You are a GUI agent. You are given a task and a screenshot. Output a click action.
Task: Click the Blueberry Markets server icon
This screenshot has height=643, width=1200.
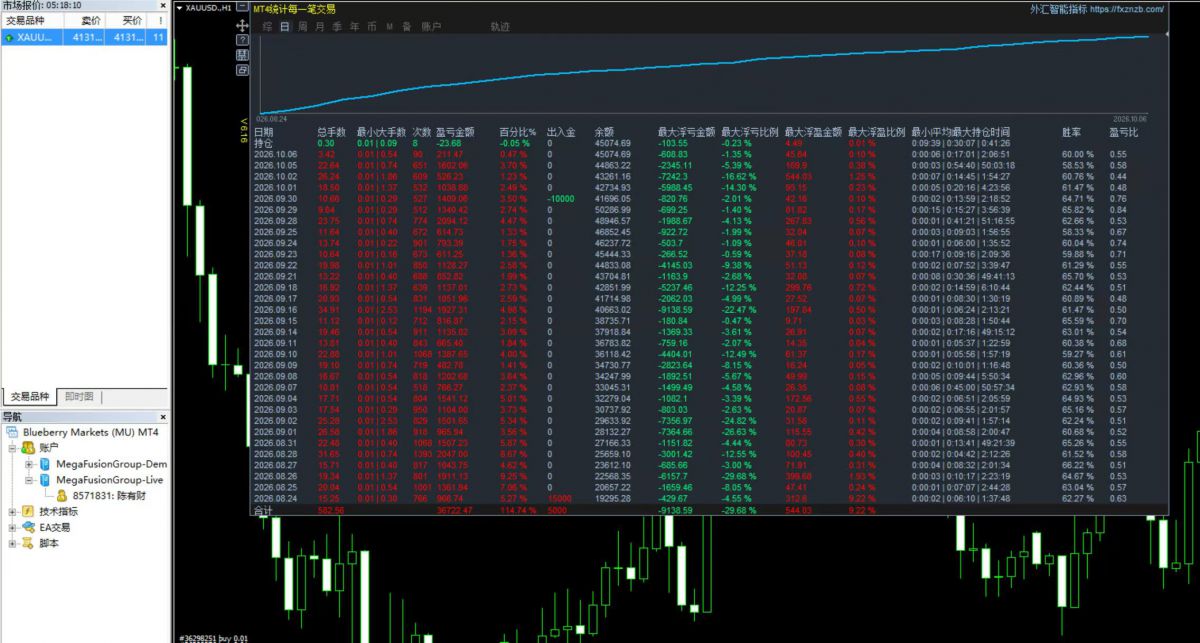coord(13,433)
